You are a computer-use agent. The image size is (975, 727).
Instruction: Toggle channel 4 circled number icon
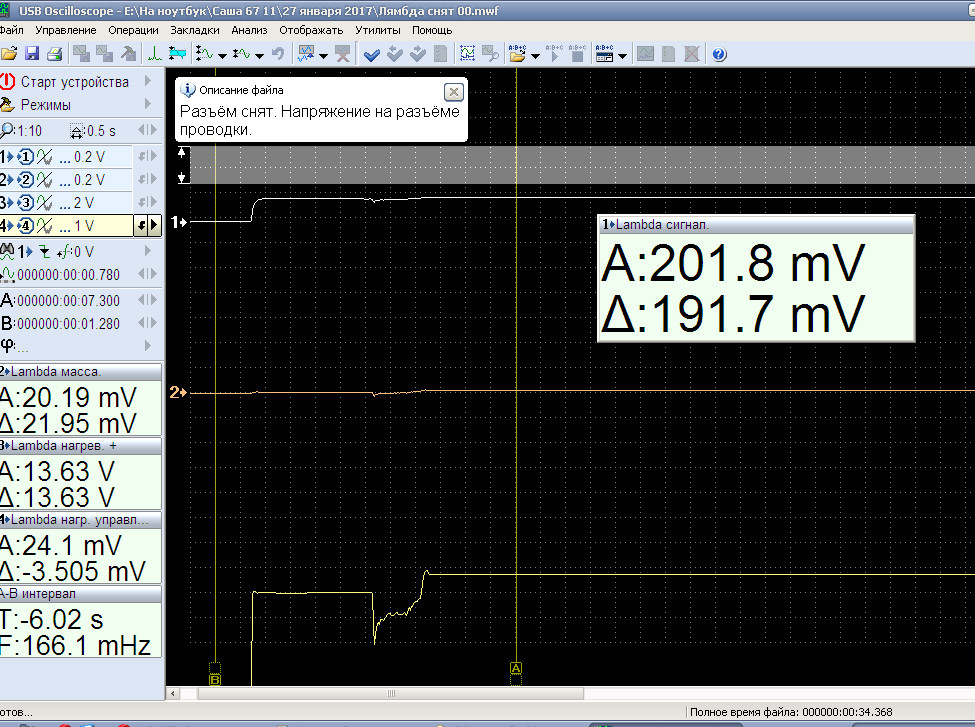point(26,226)
